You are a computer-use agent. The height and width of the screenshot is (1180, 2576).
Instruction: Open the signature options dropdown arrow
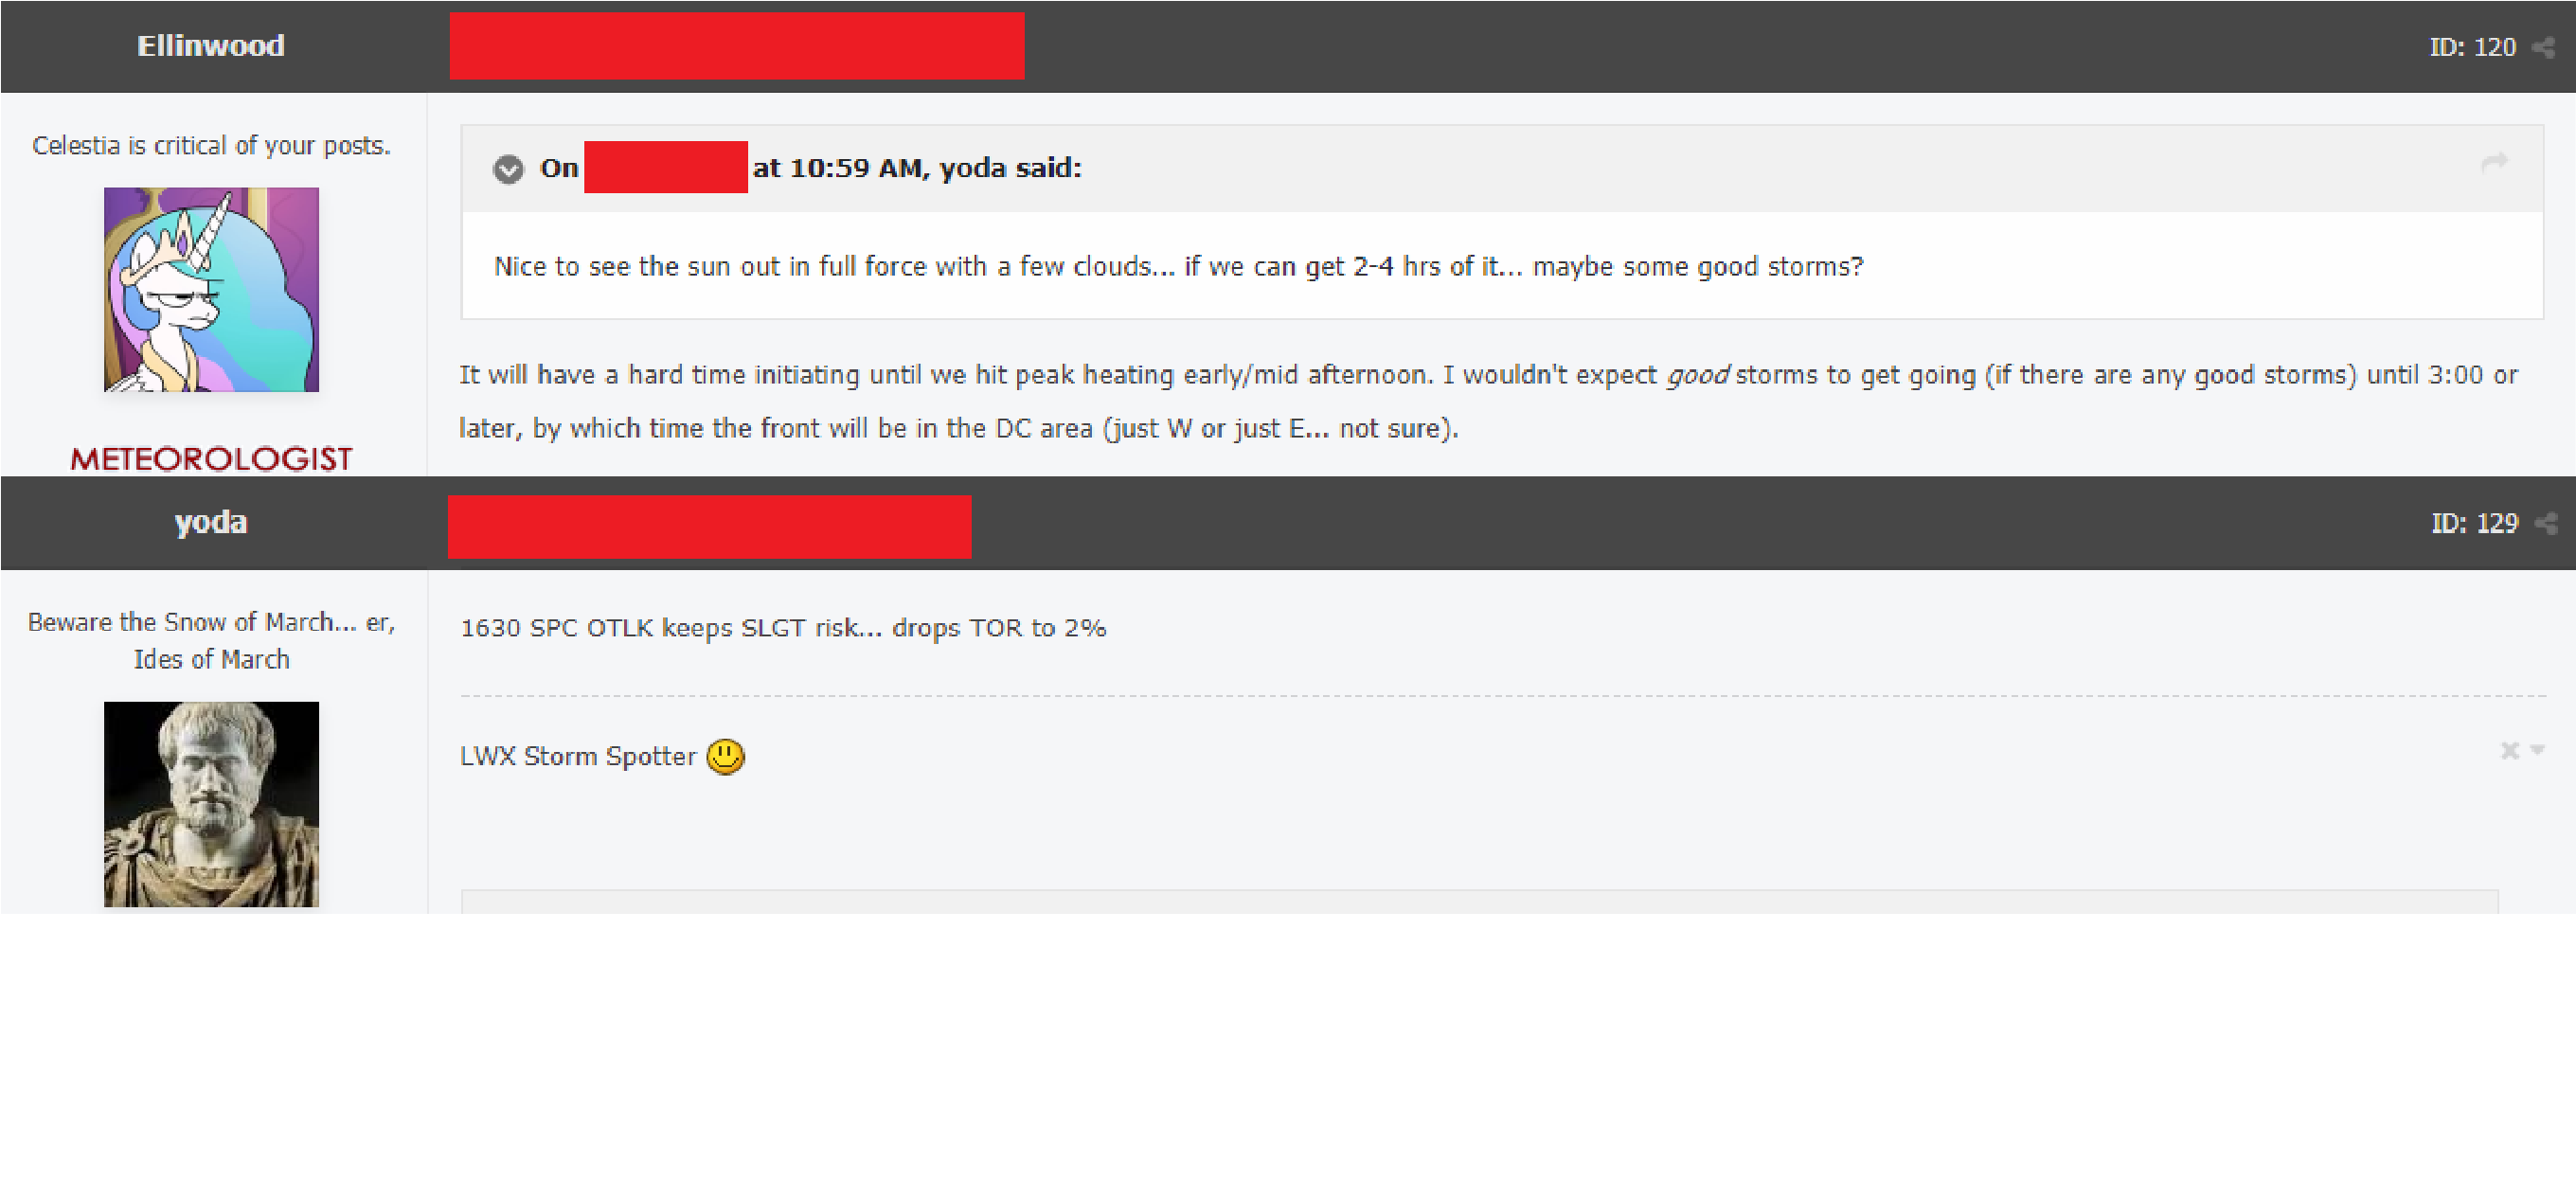pyautogui.click(x=2537, y=749)
